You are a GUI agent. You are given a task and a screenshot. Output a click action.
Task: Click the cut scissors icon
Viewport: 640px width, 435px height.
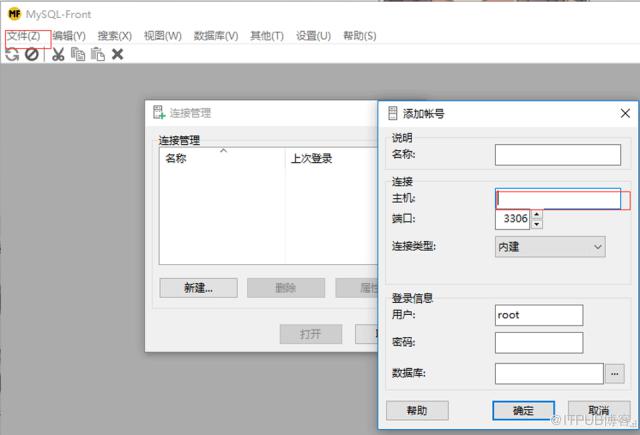point(58,54)
